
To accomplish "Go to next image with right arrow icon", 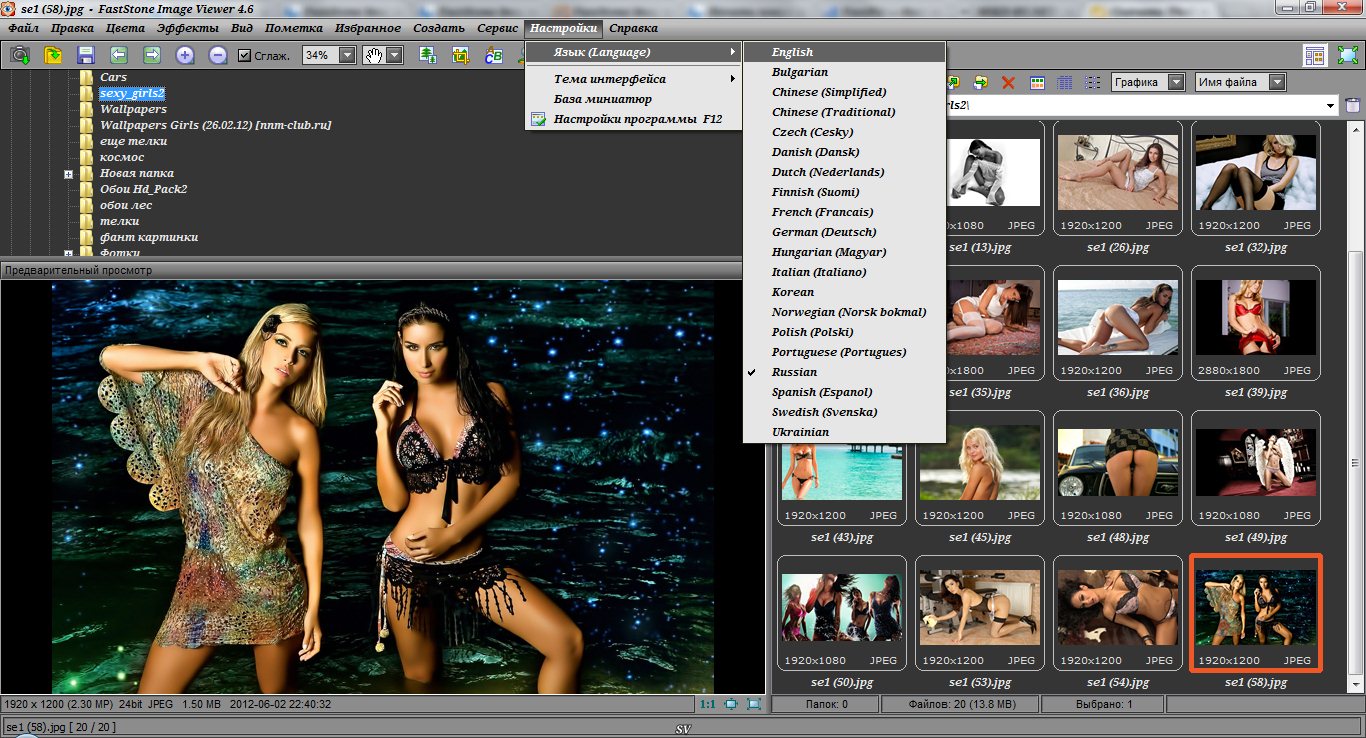I will point(152,56).
